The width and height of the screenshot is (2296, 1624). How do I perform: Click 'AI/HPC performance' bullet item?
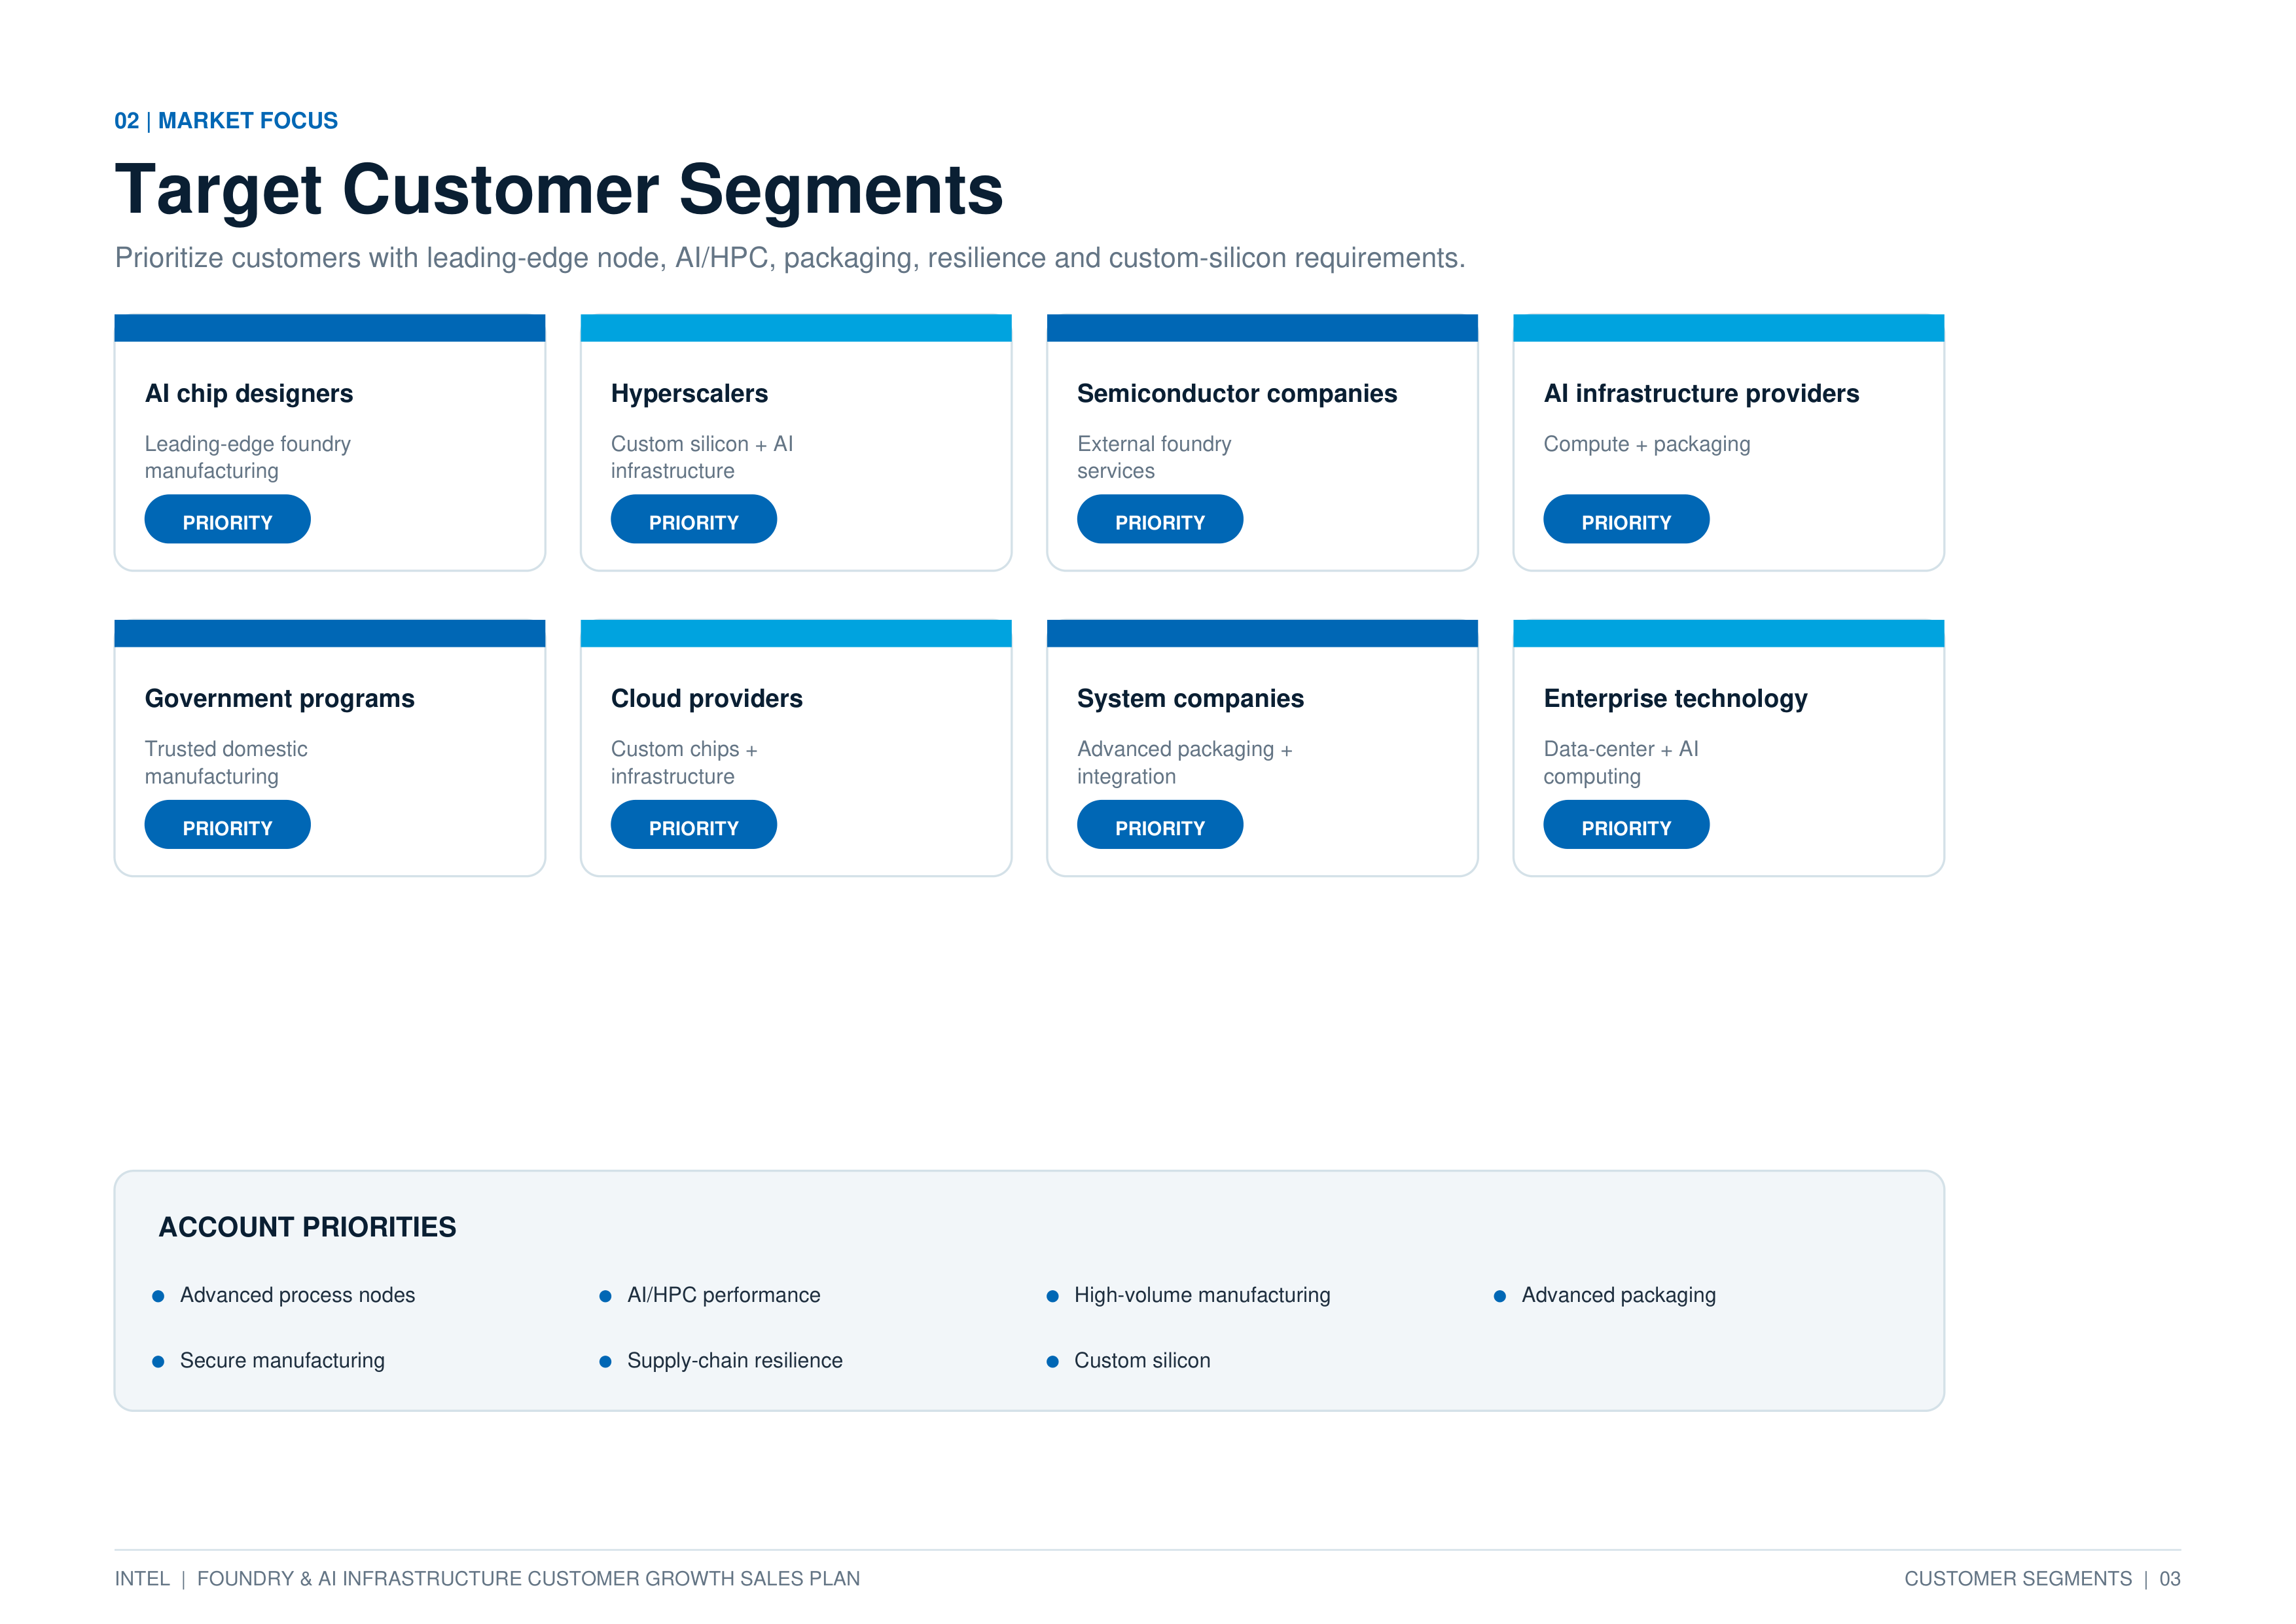[710, 1295]
